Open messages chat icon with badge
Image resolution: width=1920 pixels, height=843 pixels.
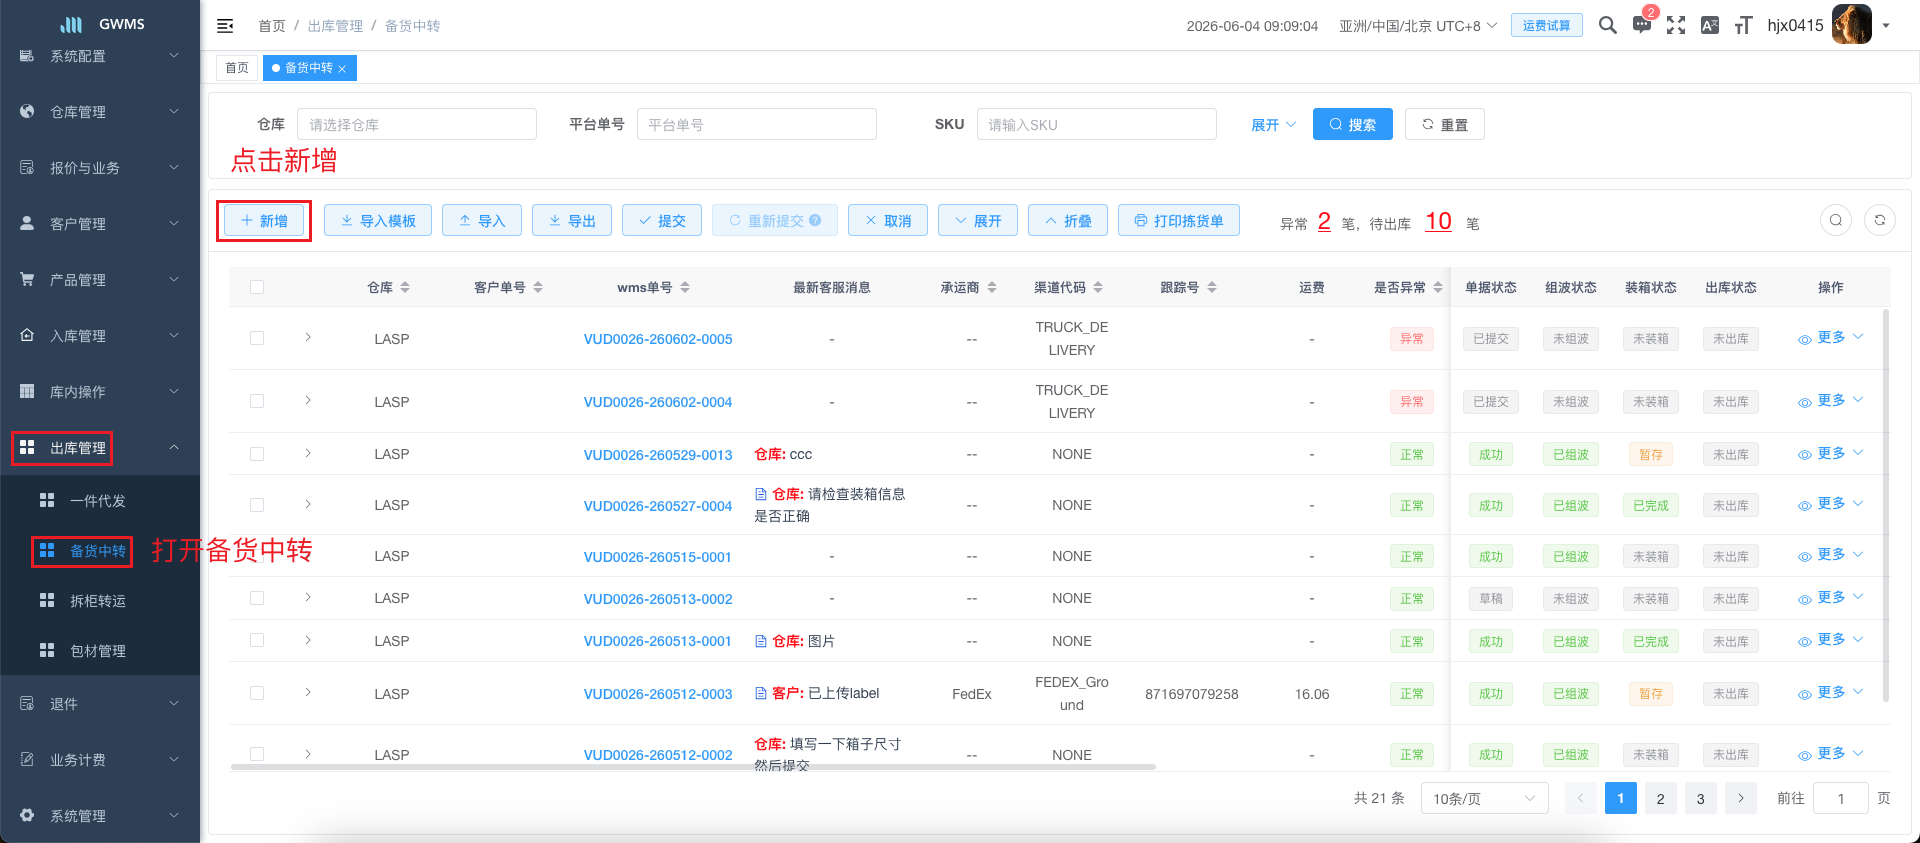[1642, 25]
